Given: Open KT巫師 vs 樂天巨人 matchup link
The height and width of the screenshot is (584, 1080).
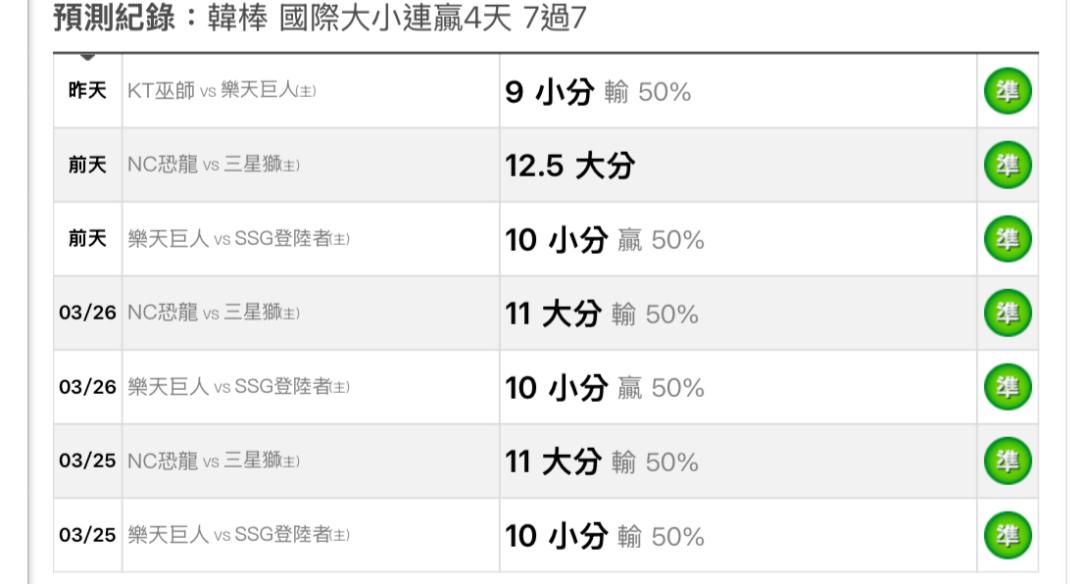Looking at the screenshot, I should click(x=221, y=90).
